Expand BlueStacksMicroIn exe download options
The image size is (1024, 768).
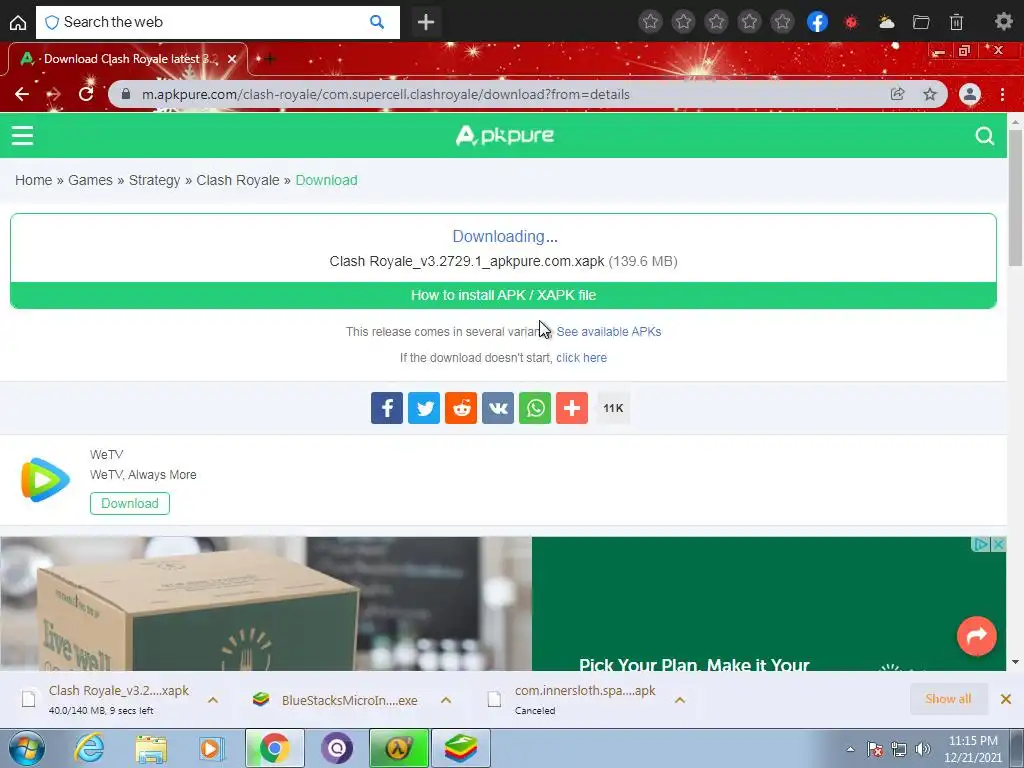[x=446, y=700]
